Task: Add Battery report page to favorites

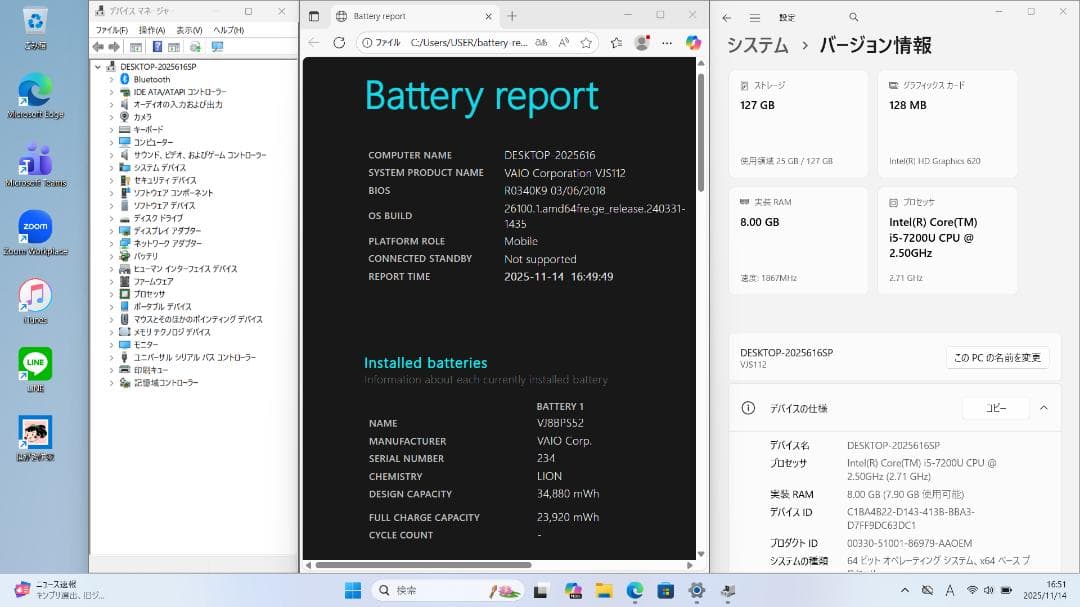Action: 587,42
